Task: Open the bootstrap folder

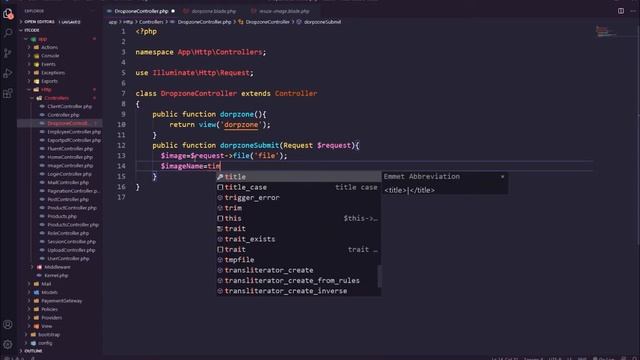Action: click(x=49, y=335)
